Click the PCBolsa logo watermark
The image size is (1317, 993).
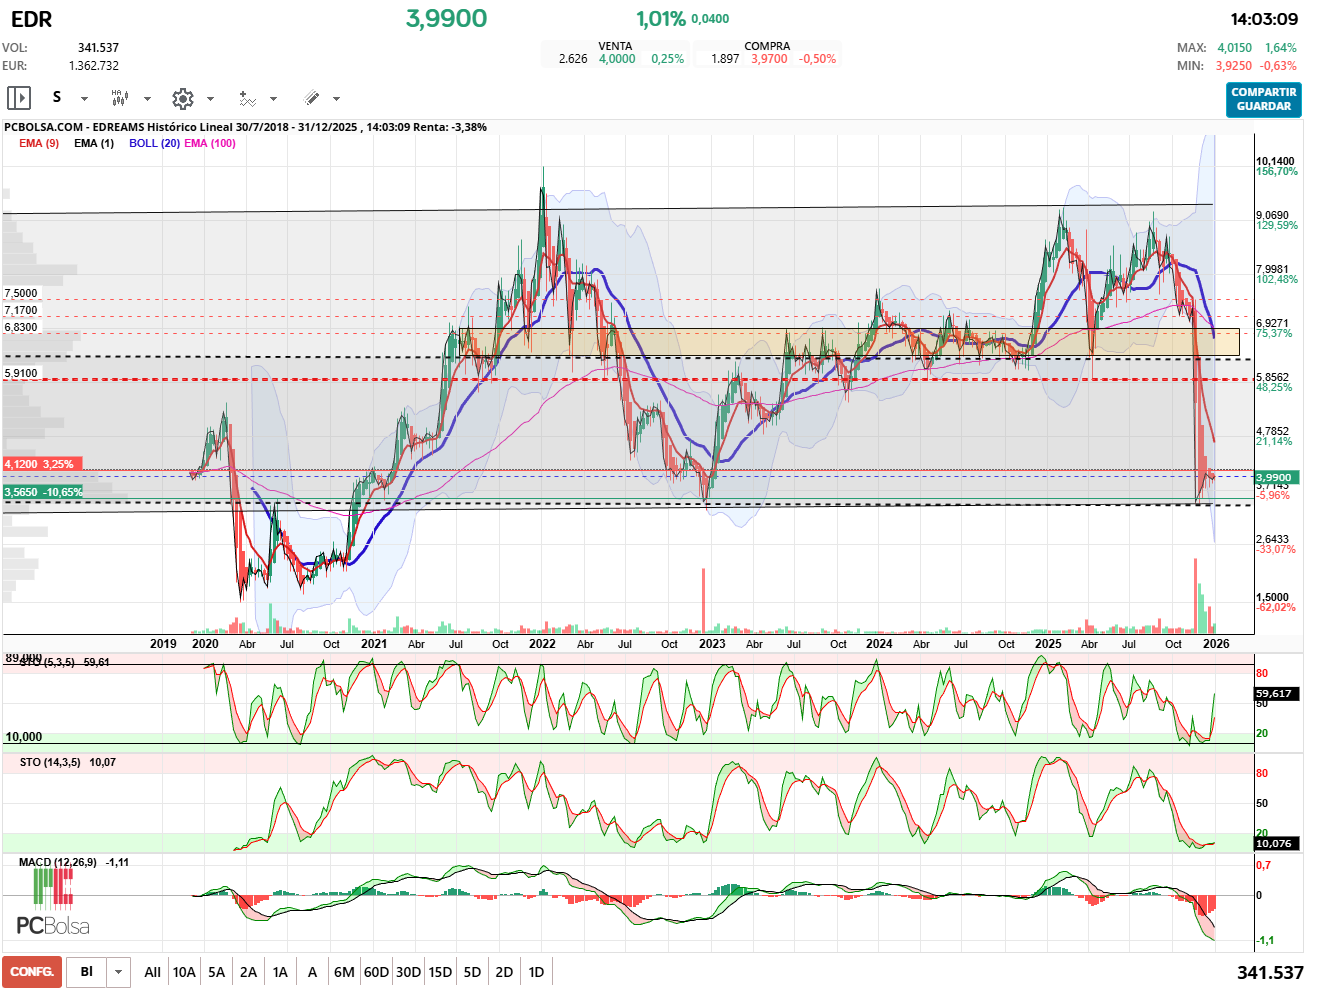tap(52, 904)
